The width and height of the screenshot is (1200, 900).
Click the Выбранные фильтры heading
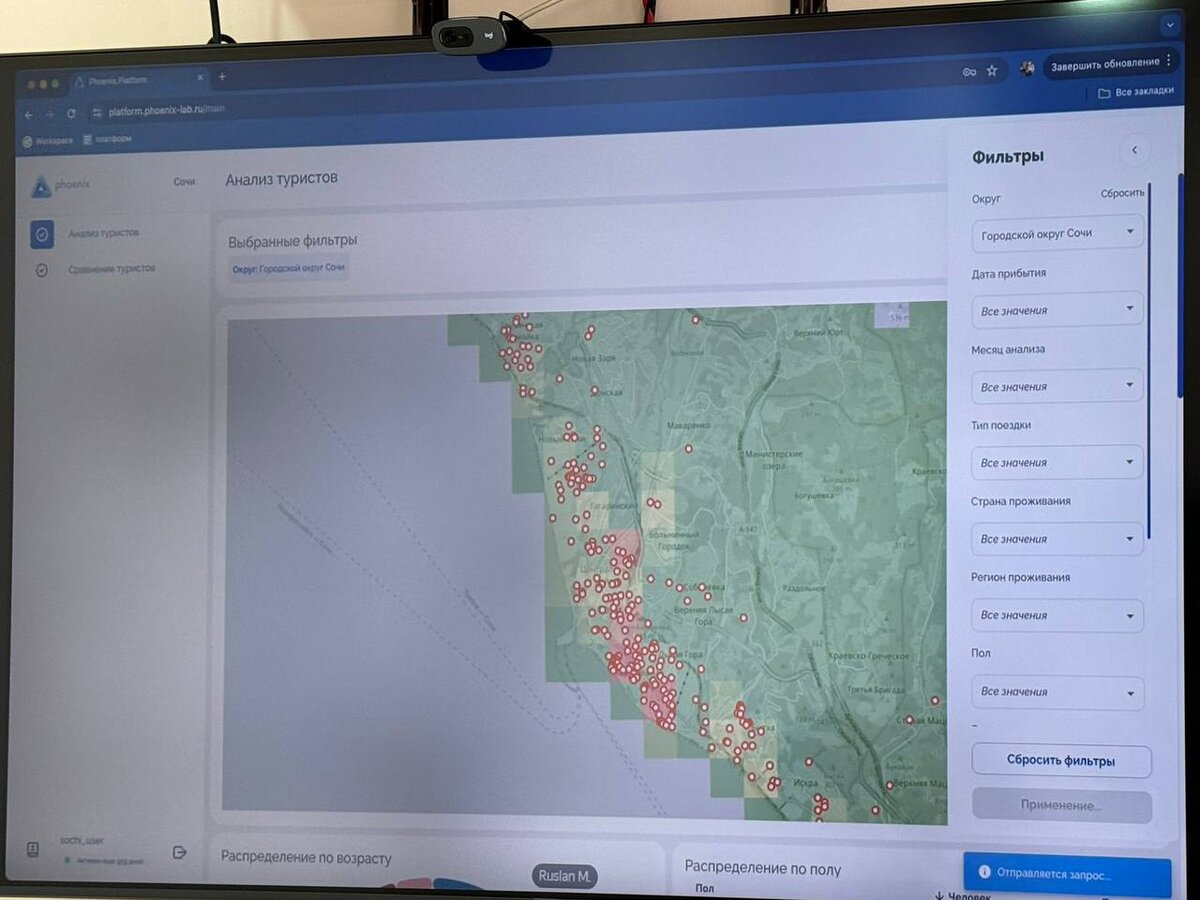292,240
